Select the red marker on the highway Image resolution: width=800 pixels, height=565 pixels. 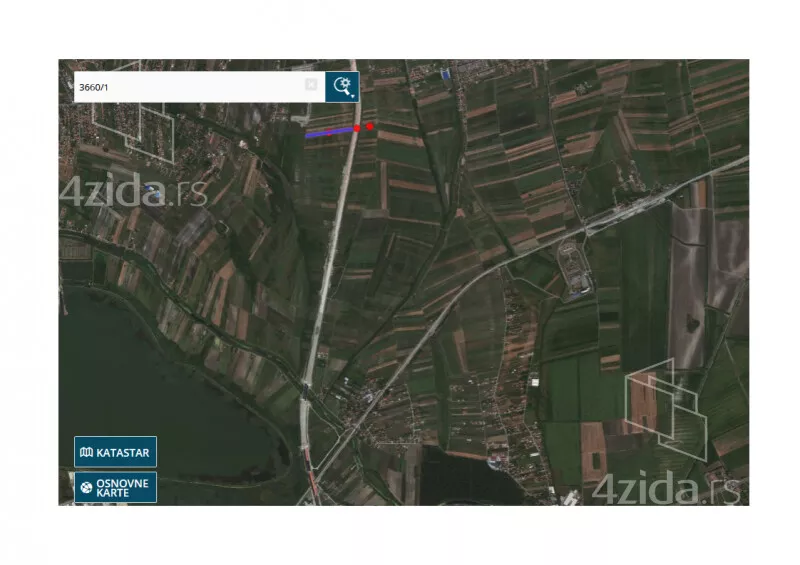click(357, 128)
